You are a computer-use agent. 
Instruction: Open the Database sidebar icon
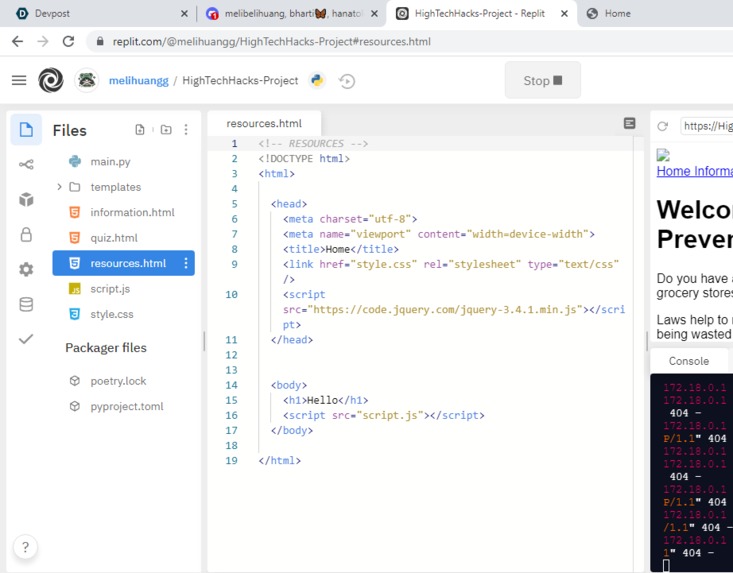pyautogui.click(x=26, y=304)
